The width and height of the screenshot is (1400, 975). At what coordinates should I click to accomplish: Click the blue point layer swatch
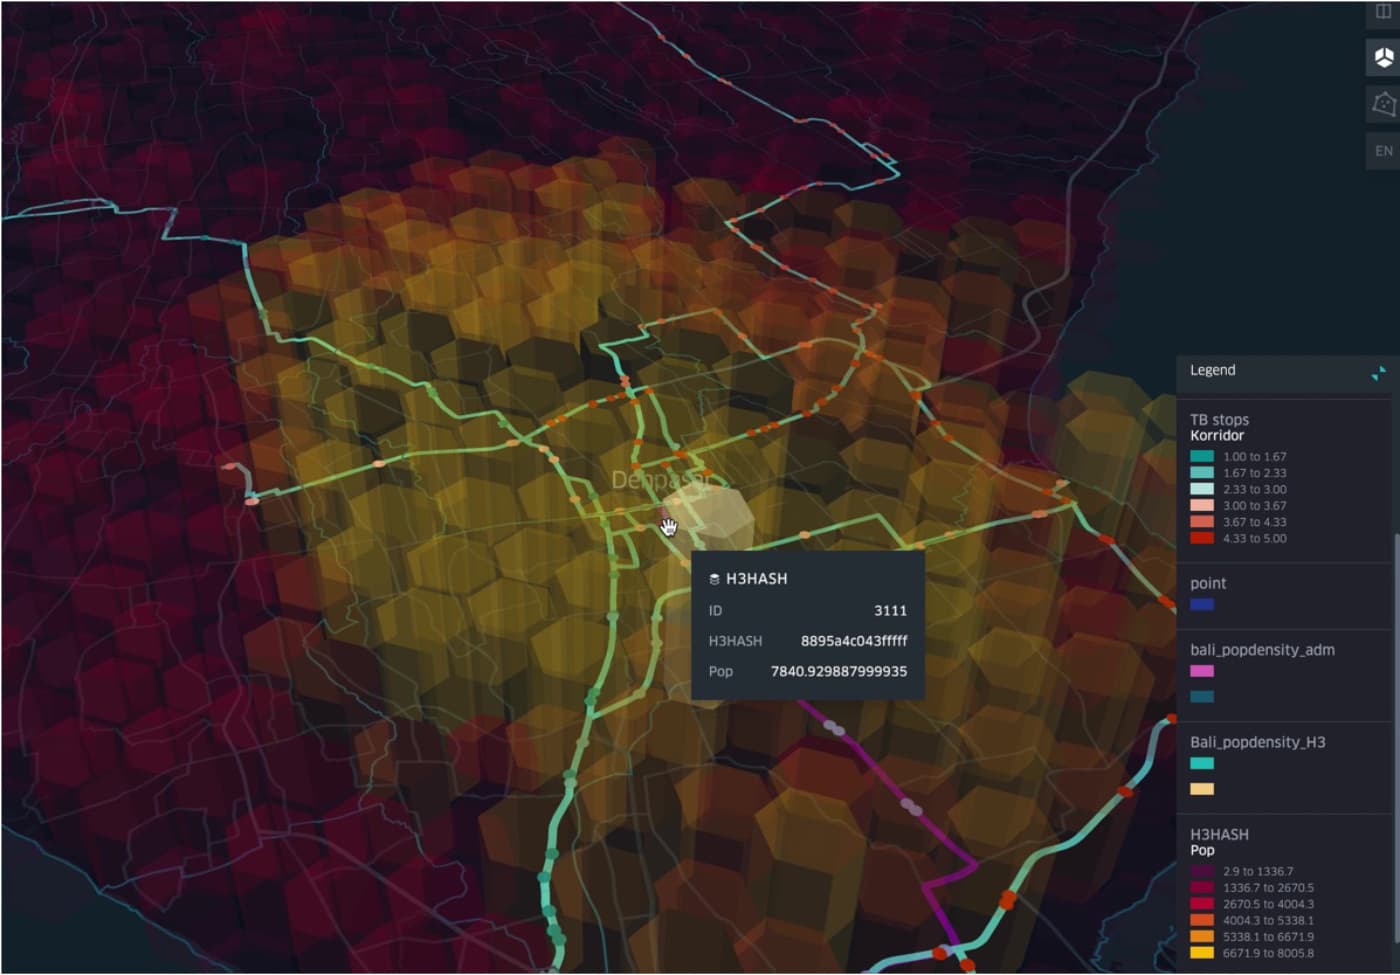[x=1202, y=604]
